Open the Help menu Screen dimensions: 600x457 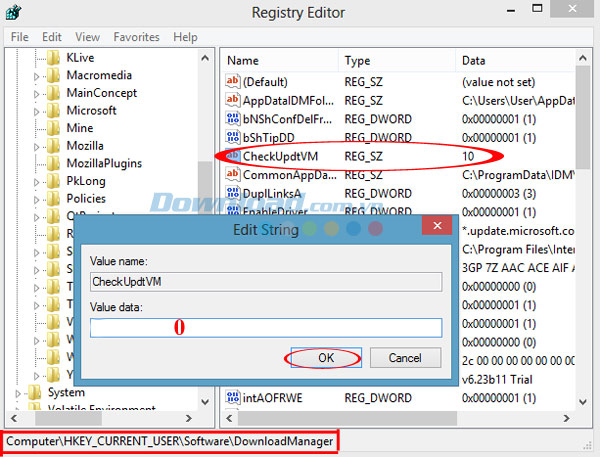[x=185, y=37]
